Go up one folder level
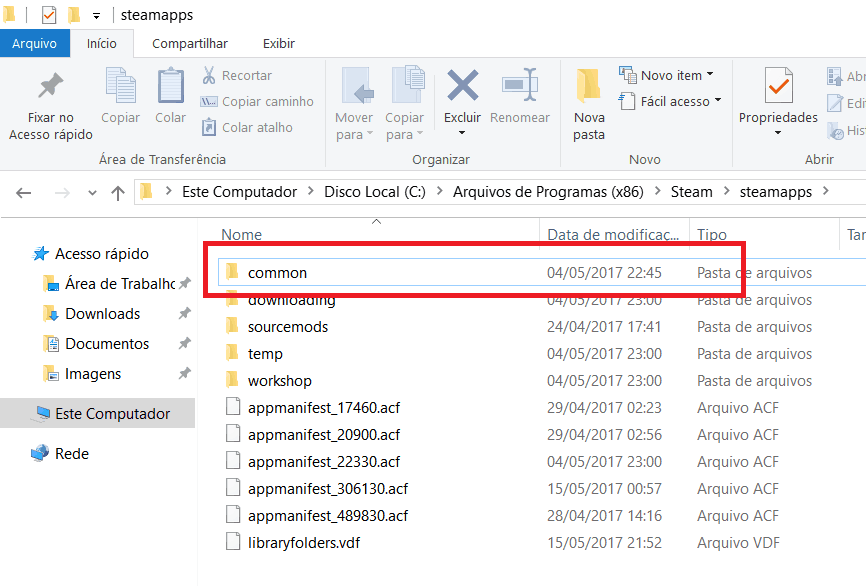 [x=118, y=193]
